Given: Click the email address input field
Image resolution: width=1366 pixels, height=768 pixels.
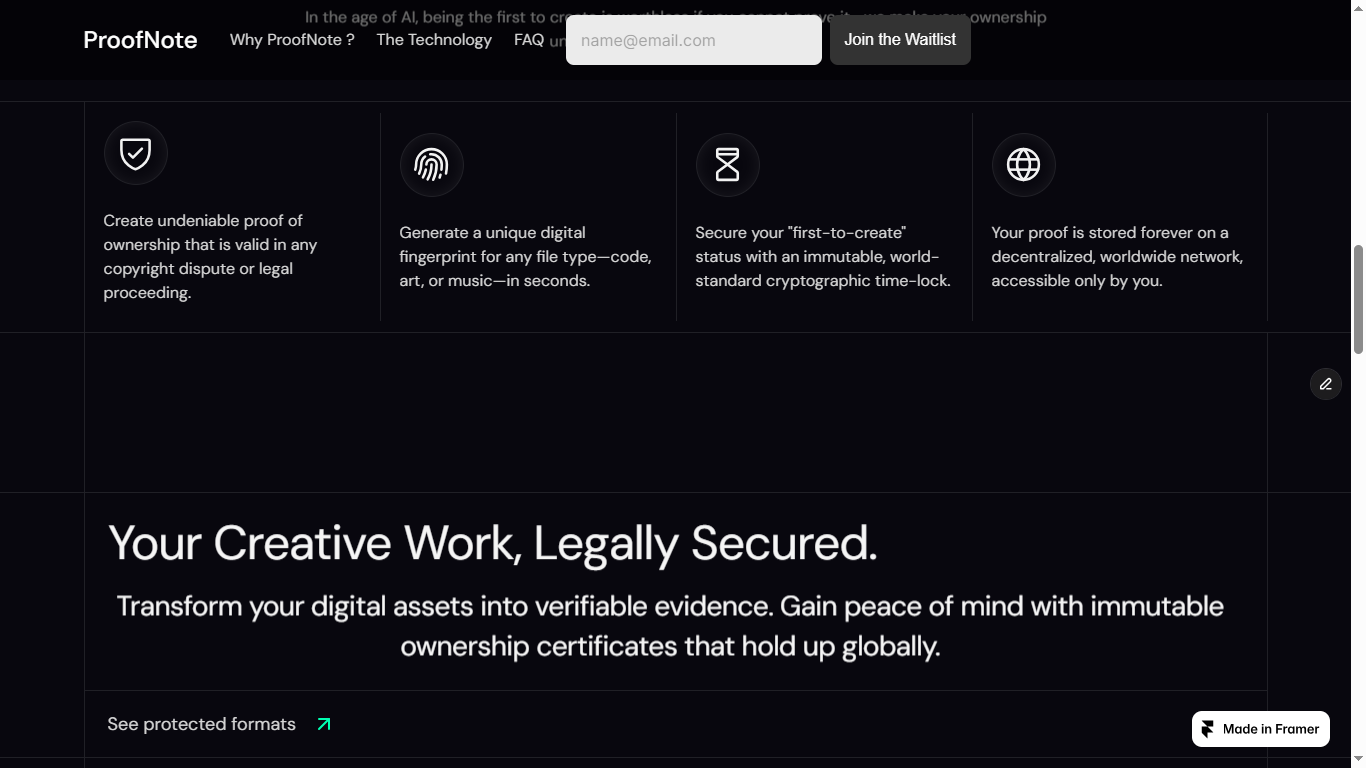Looking at the screenshot, I should pos(693,40).
